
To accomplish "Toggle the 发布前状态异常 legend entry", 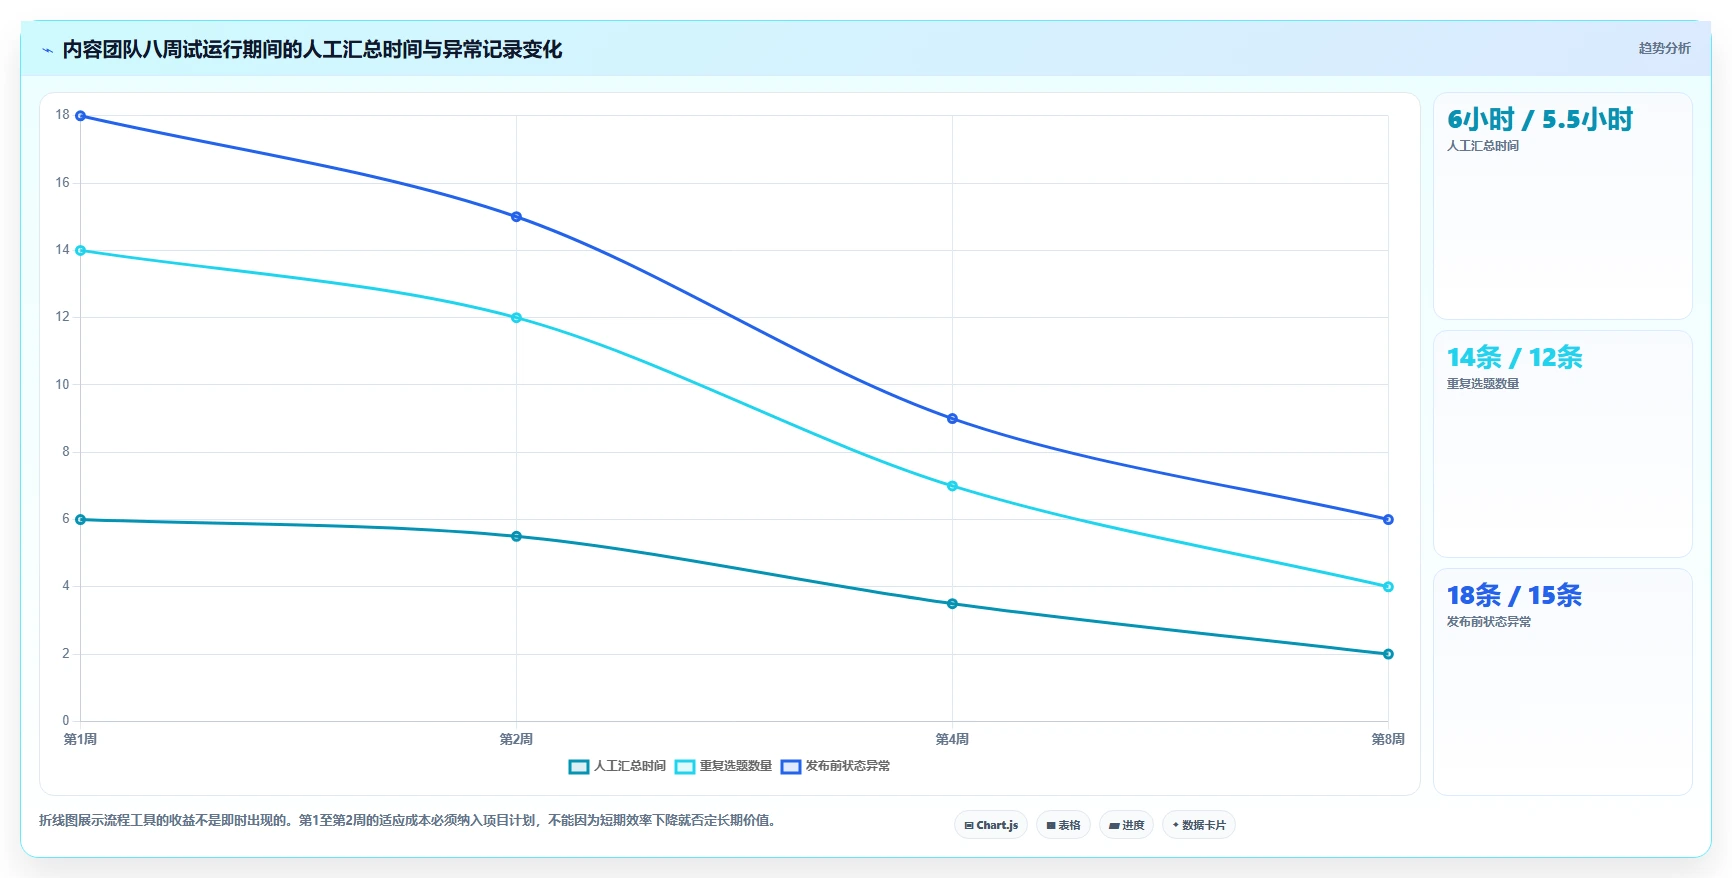I will coord(835,766).
